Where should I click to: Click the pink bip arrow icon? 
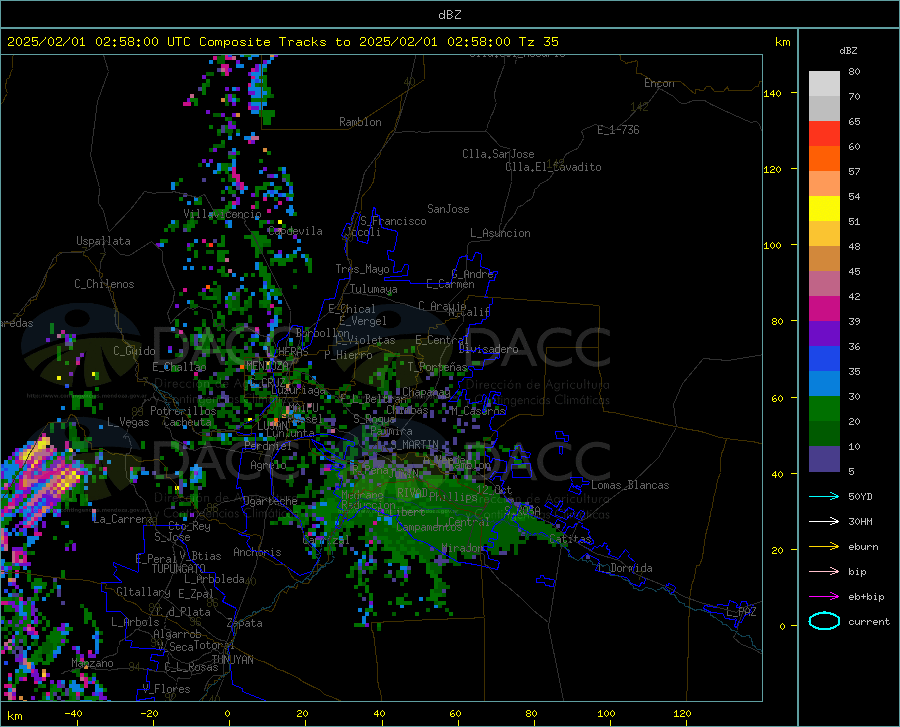tap(824, 572)
